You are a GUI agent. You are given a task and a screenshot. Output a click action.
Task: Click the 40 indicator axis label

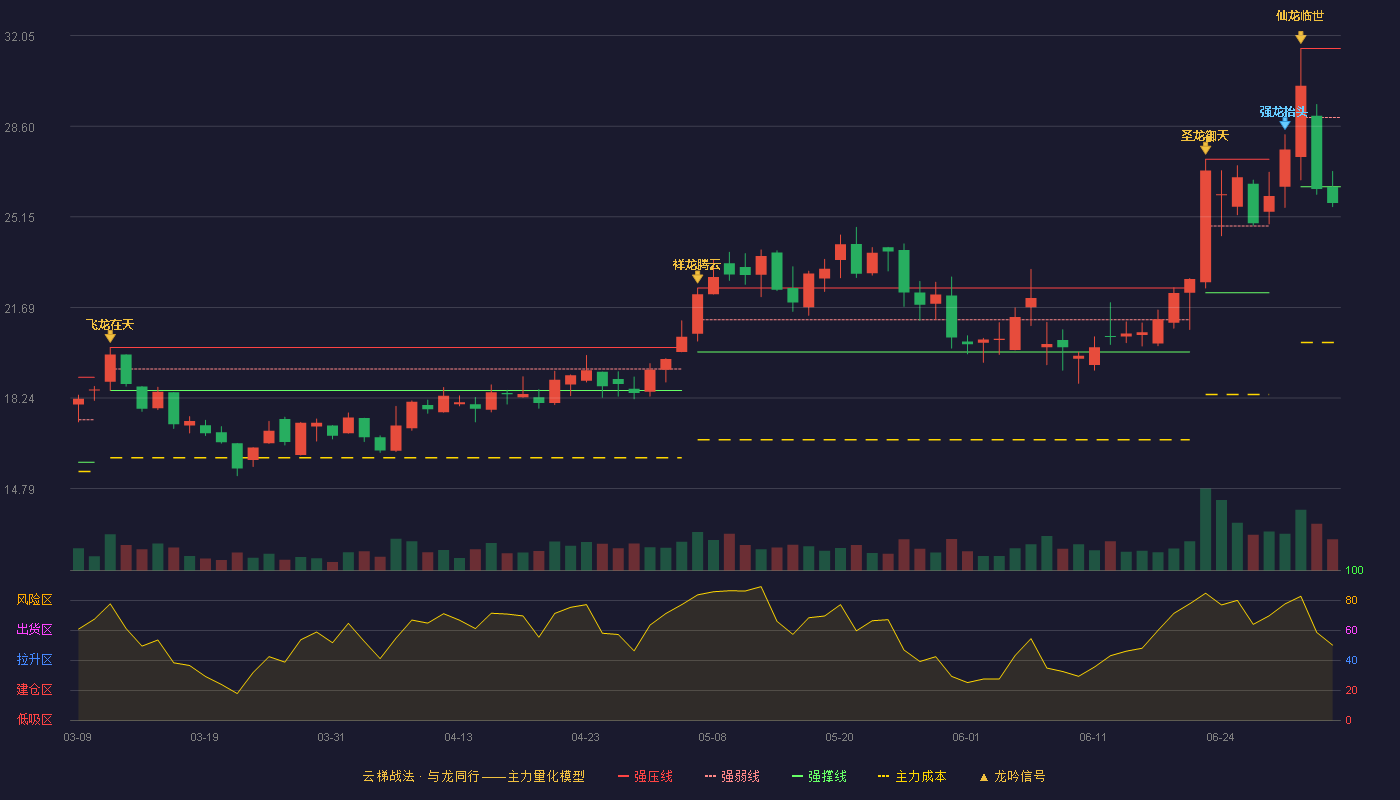[x=1351, y=660]
